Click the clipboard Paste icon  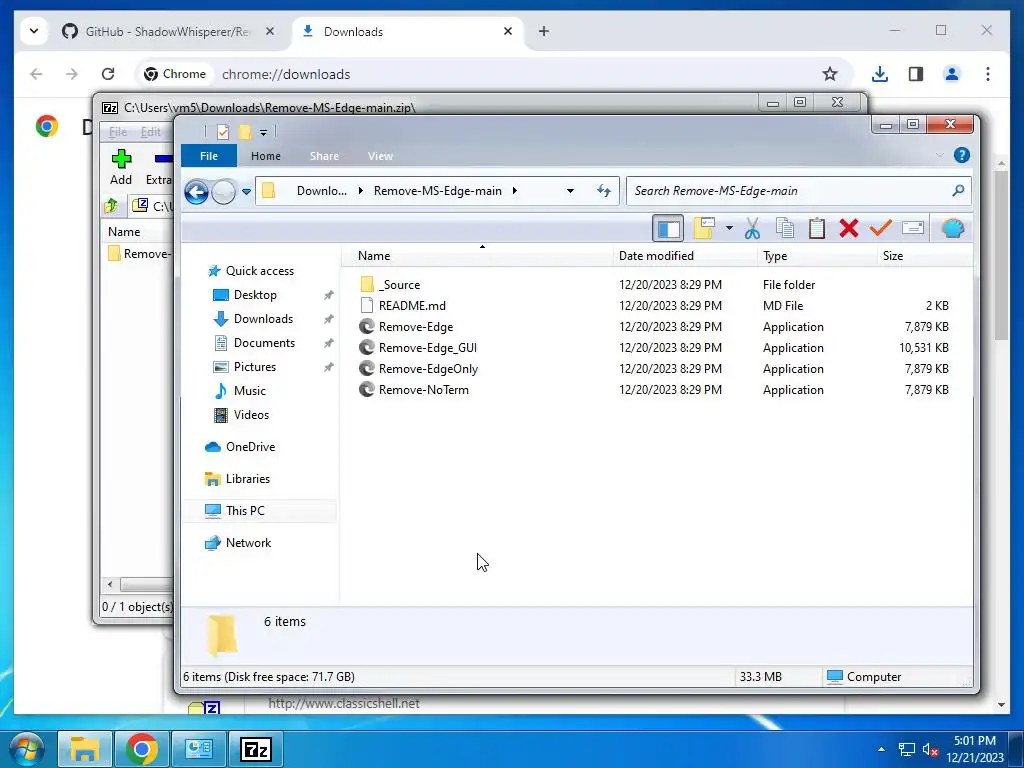[x=816, y=228]
